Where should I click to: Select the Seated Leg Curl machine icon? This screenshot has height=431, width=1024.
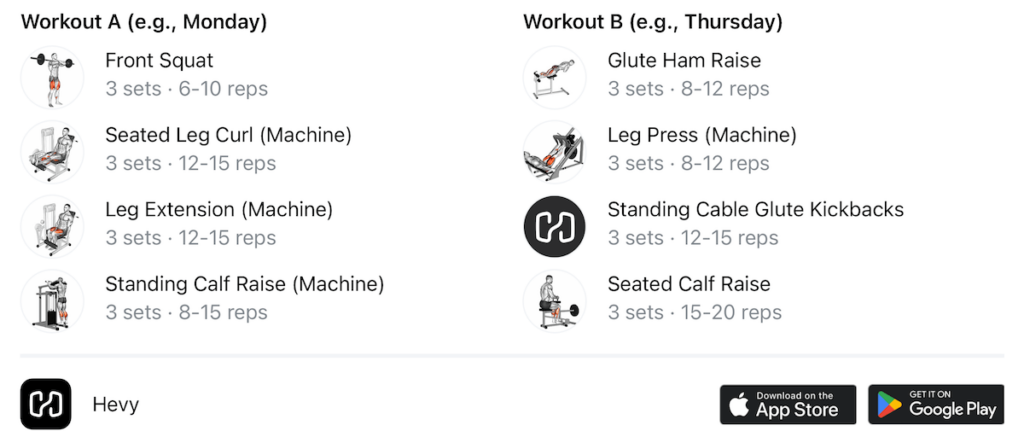[x=52, y=152]
